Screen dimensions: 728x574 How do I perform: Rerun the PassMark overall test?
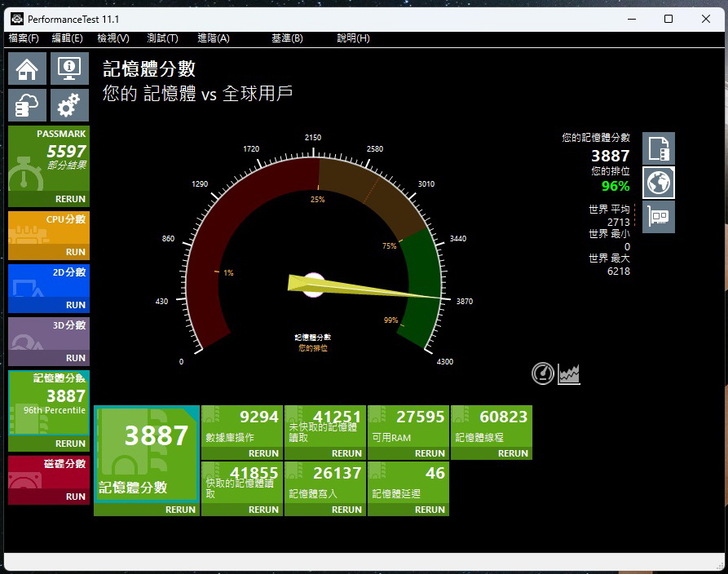[x=70, y=199]
